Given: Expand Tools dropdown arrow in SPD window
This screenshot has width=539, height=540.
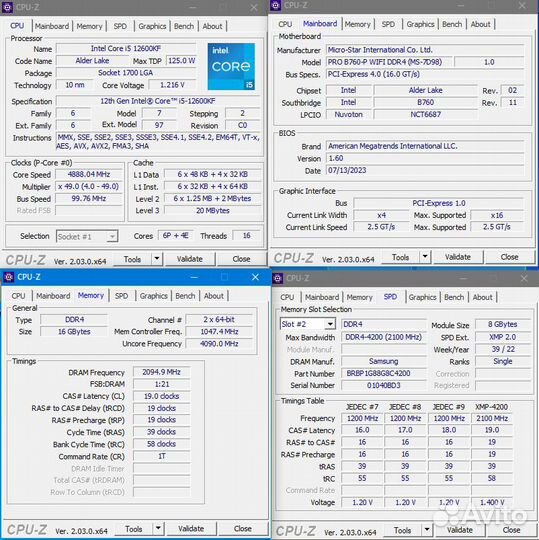Looking at the screenshot, I should pos(427,530).
